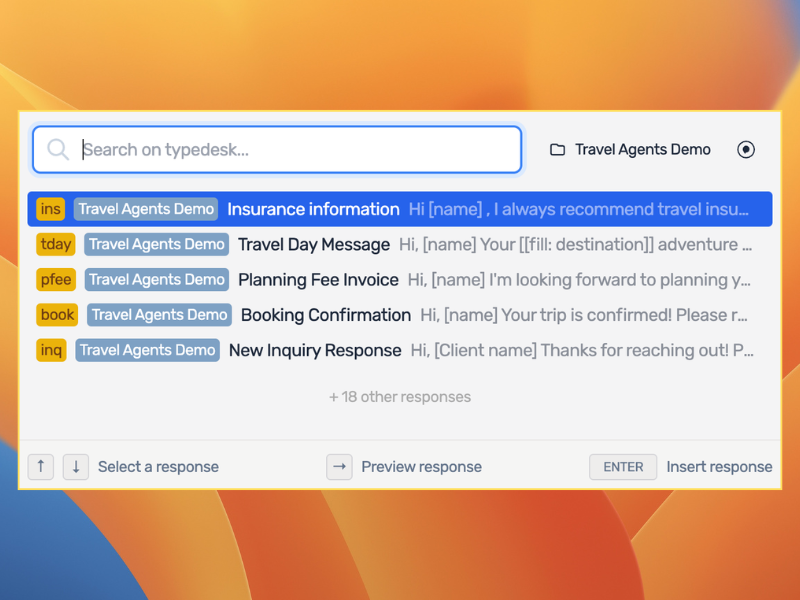Focus the 'Search on typedesk...' input field
The width and height of the screenshot is (800, 600).
[277, 149]
